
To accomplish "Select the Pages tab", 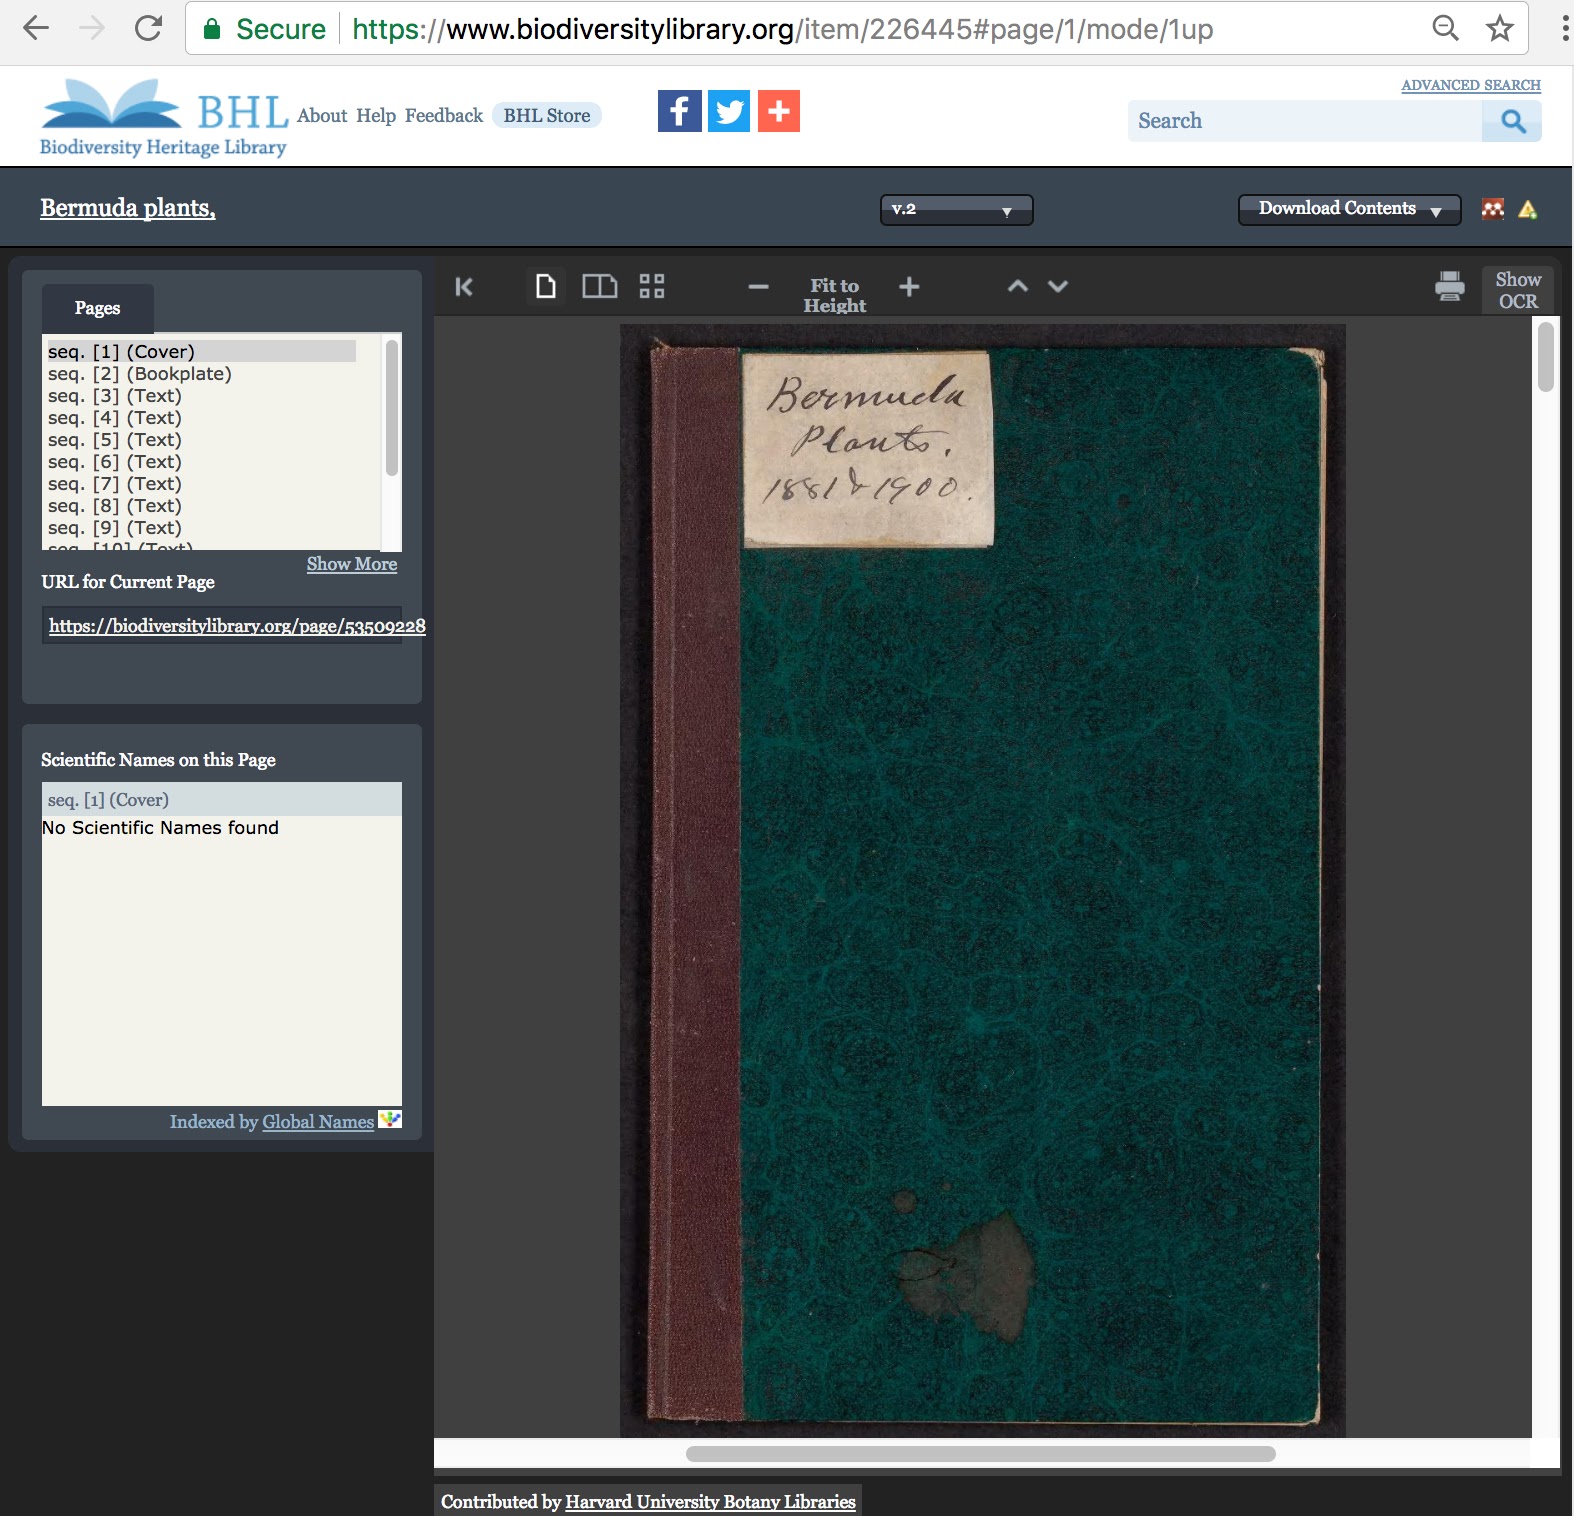I will 97,308.
